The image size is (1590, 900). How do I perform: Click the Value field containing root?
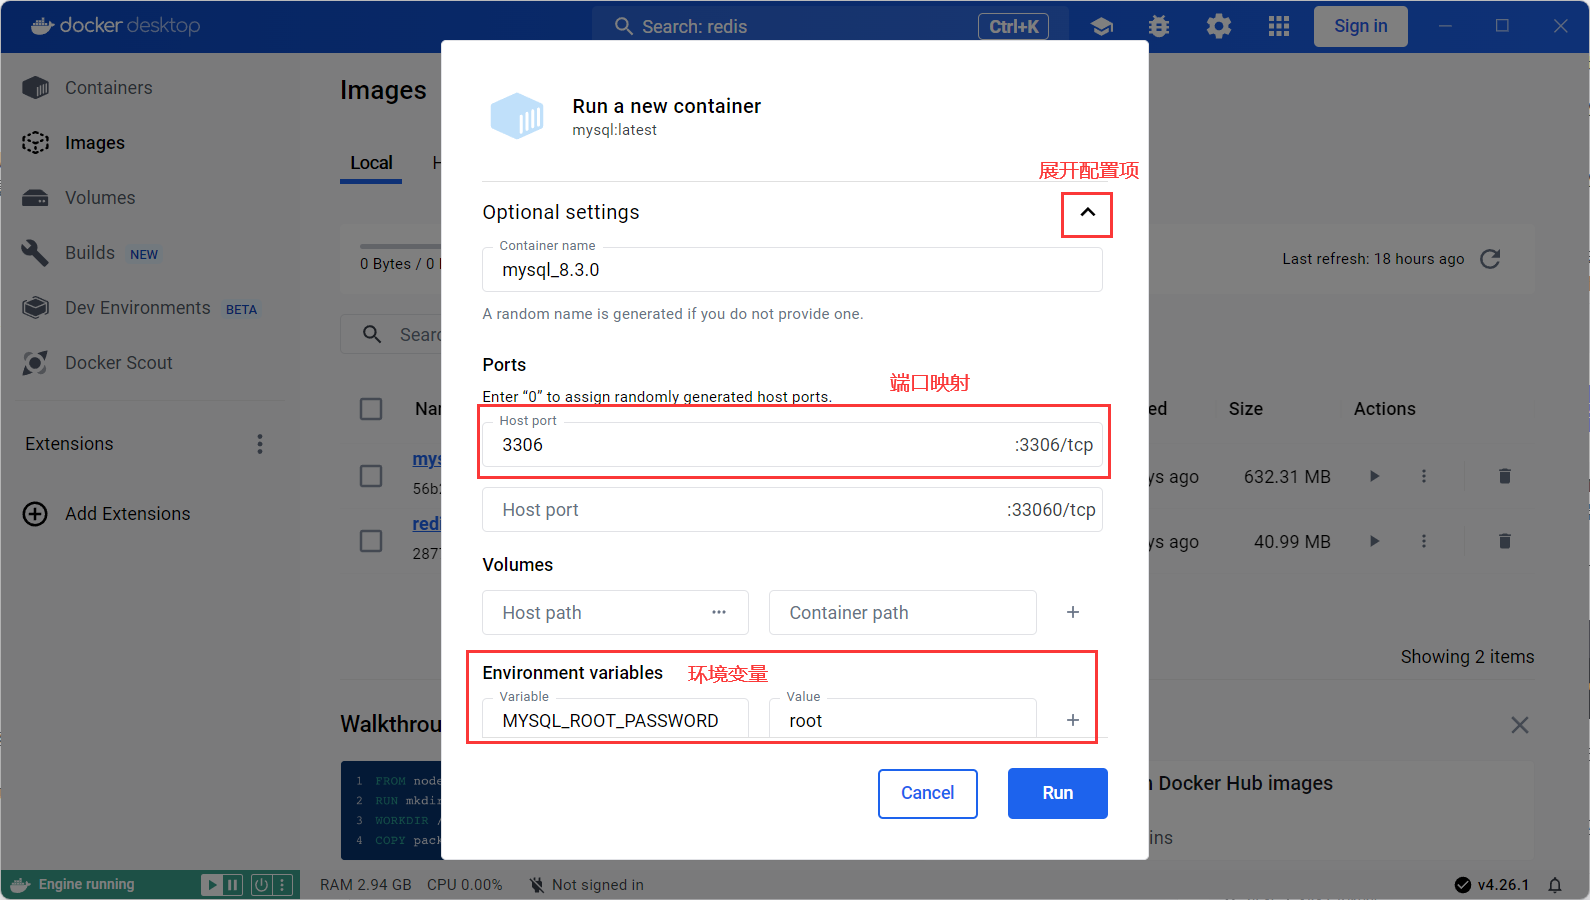pyautogui.click(x=902, y=720)
